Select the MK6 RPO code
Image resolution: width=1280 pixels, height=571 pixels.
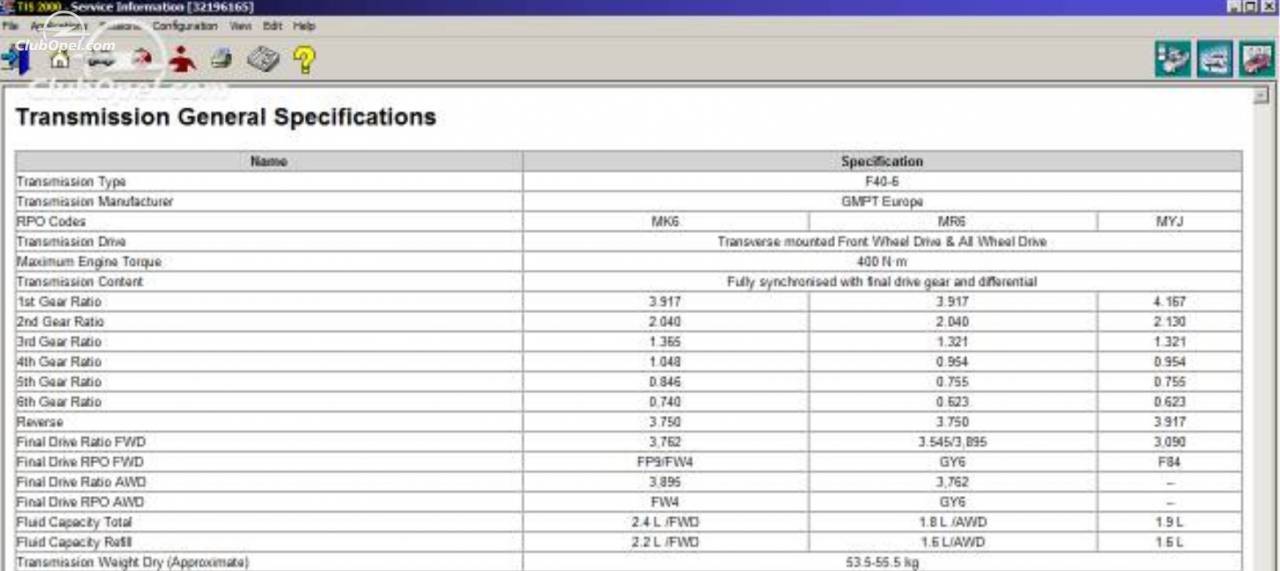pyautogui.click(x=666, y=222)
